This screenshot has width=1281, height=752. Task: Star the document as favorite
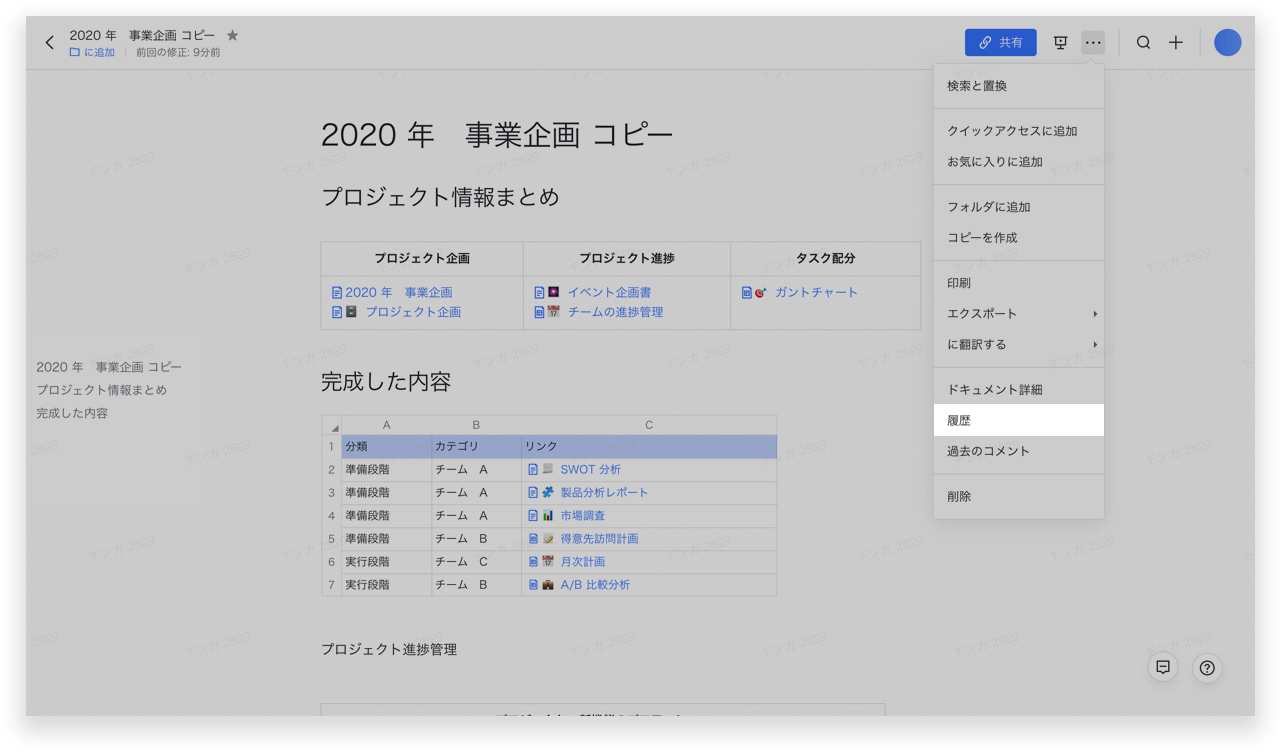tap(233, 35)
